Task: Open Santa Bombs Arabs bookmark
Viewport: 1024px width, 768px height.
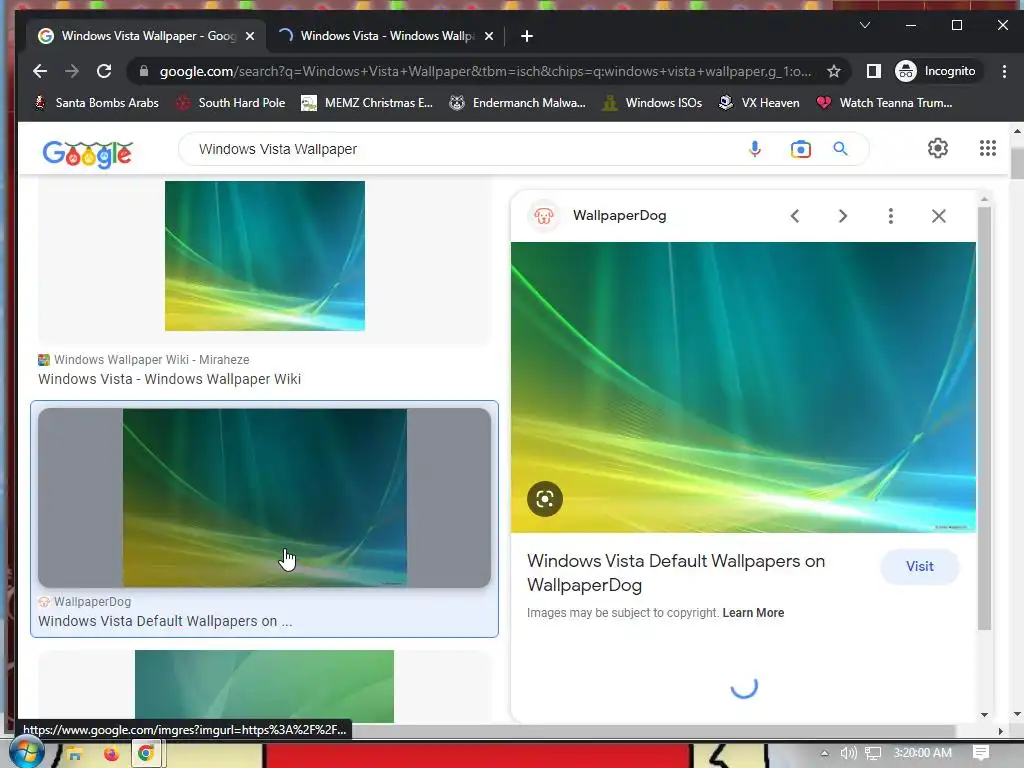Action: click(x=96, y=103)
